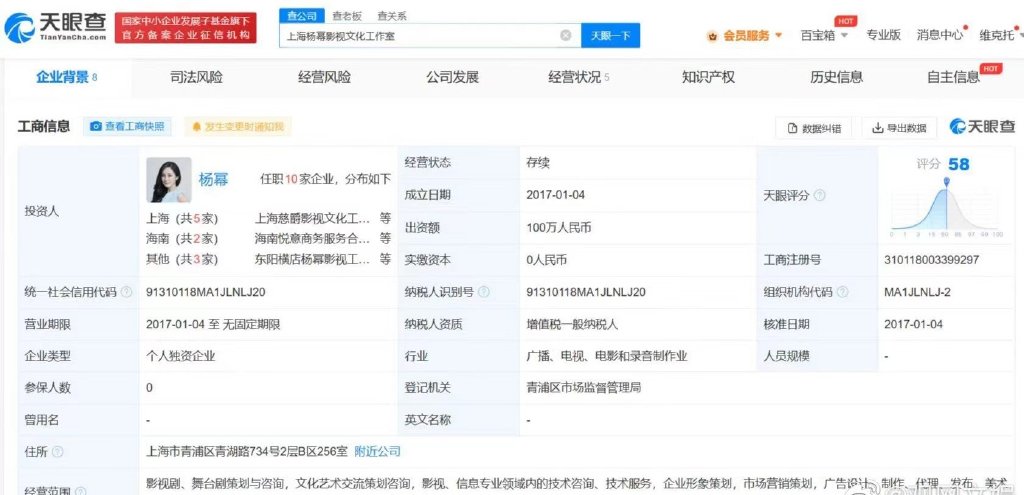The height and width of the screenshot is (495, 1024).
Task: Open the 杨幂 investor photo thumbnail
Action: pos(168,180)
